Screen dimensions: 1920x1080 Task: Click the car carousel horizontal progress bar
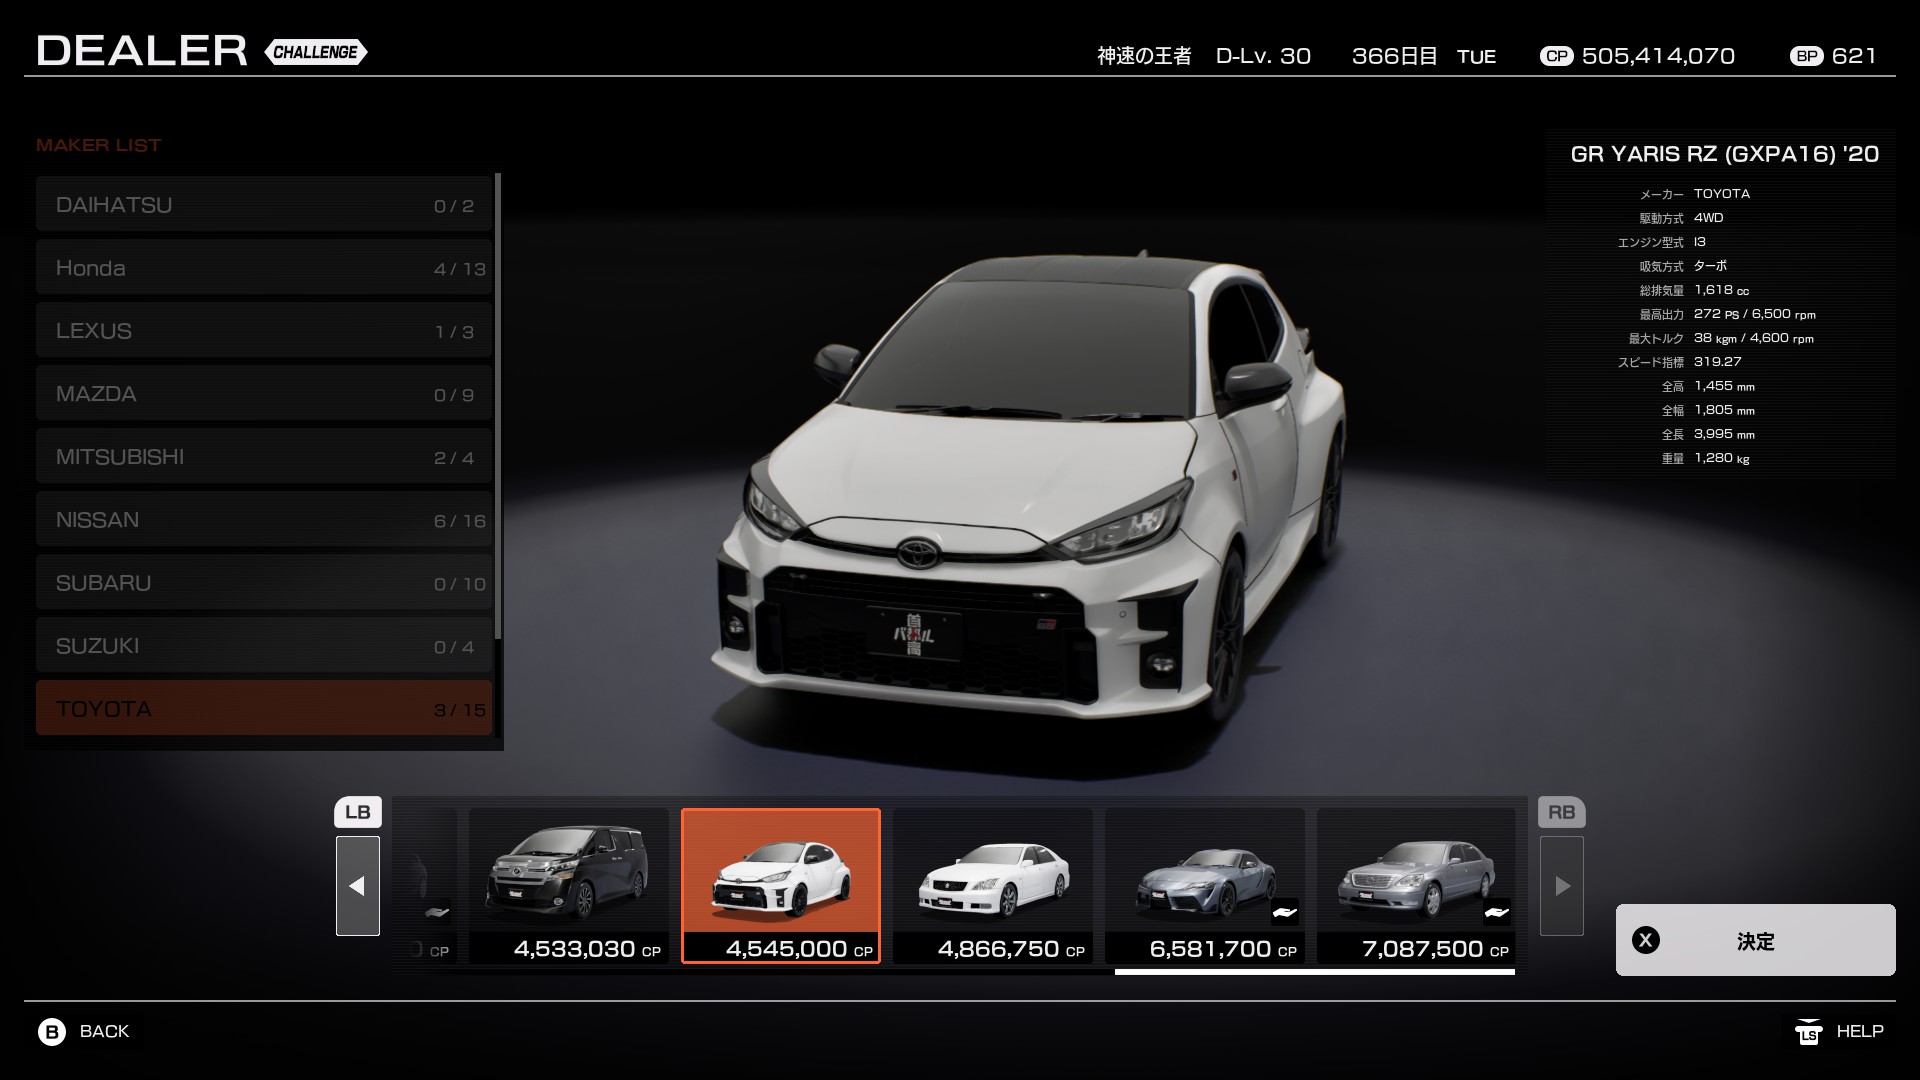(x=1314, y=971)
